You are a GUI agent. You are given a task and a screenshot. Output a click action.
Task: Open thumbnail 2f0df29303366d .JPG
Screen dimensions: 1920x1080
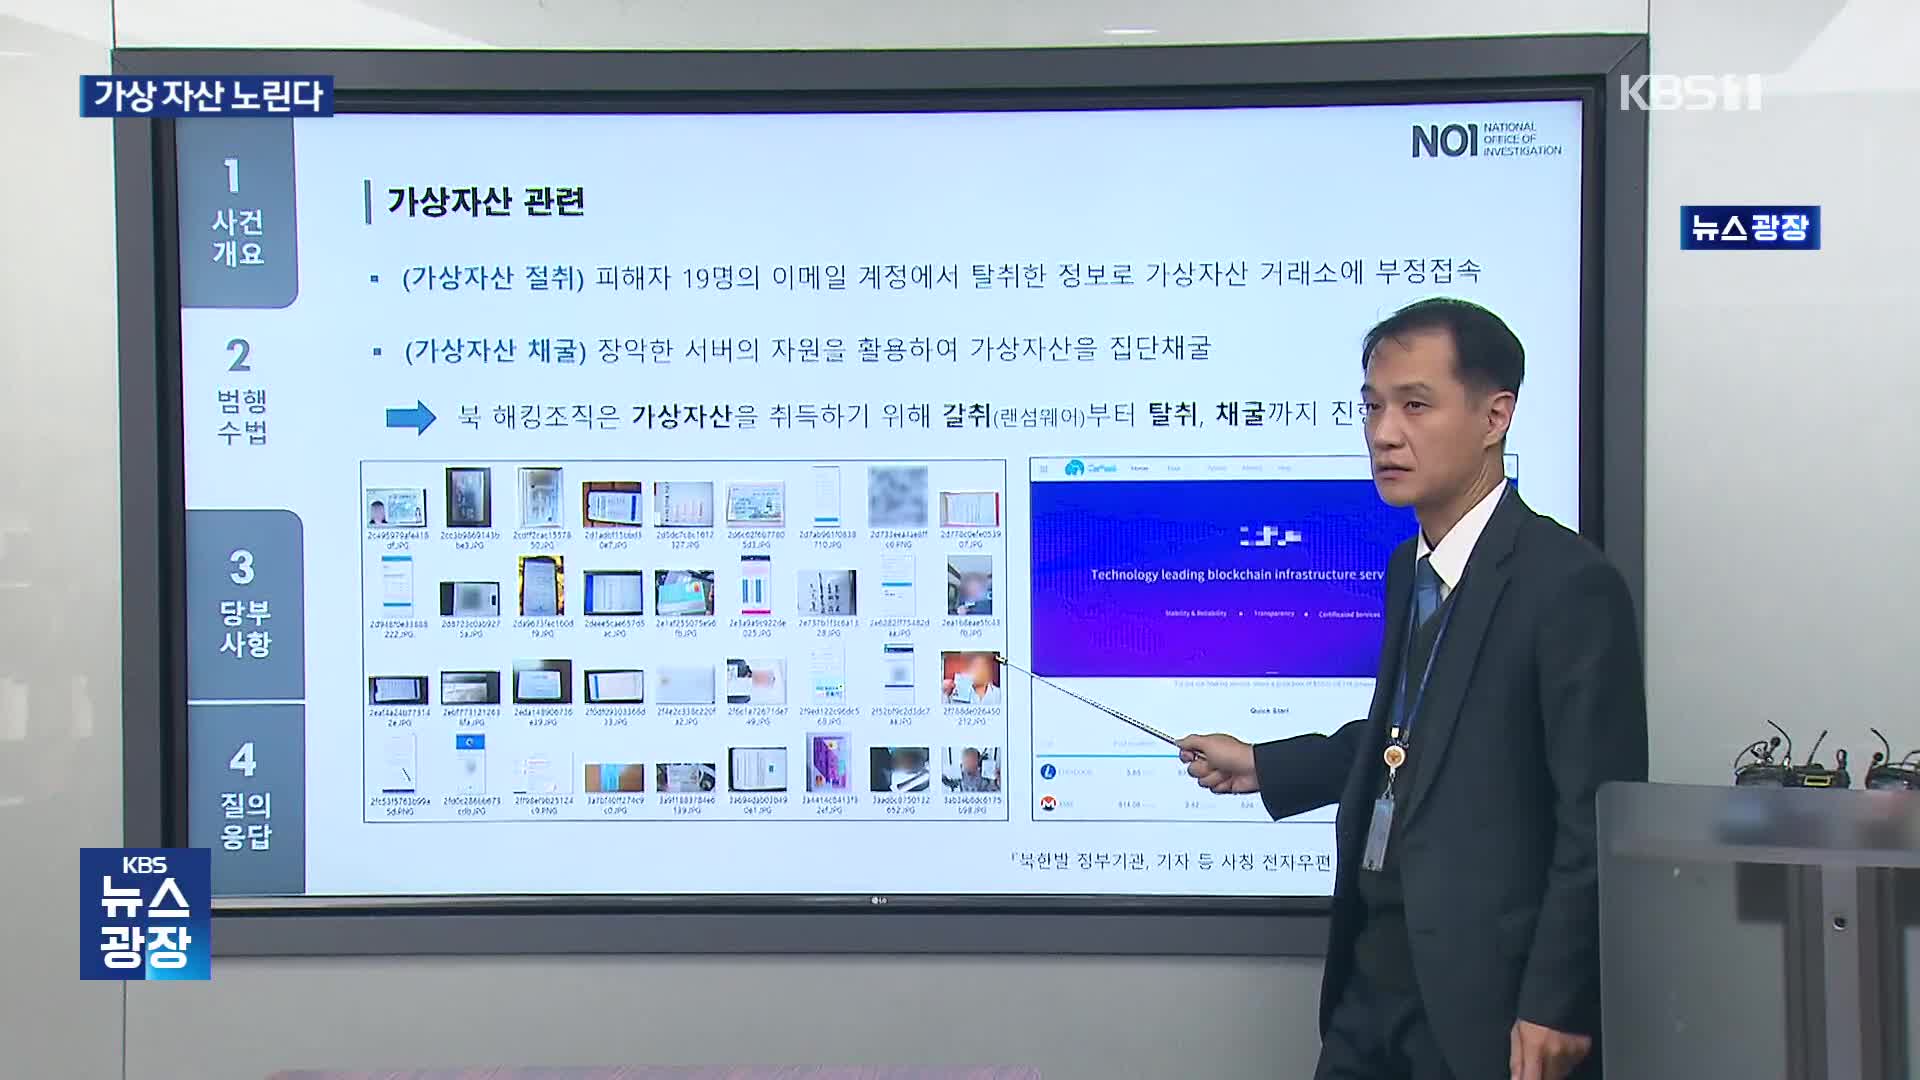[x=613, y=687]
